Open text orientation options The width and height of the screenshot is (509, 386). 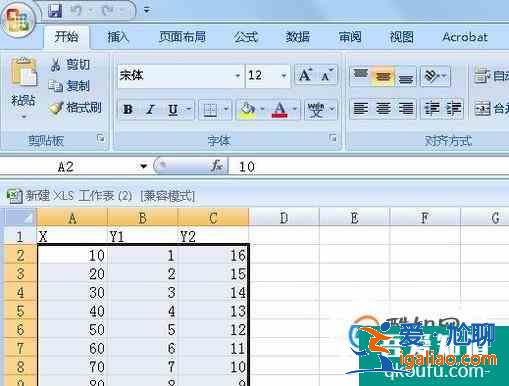(x=435, y=76)
